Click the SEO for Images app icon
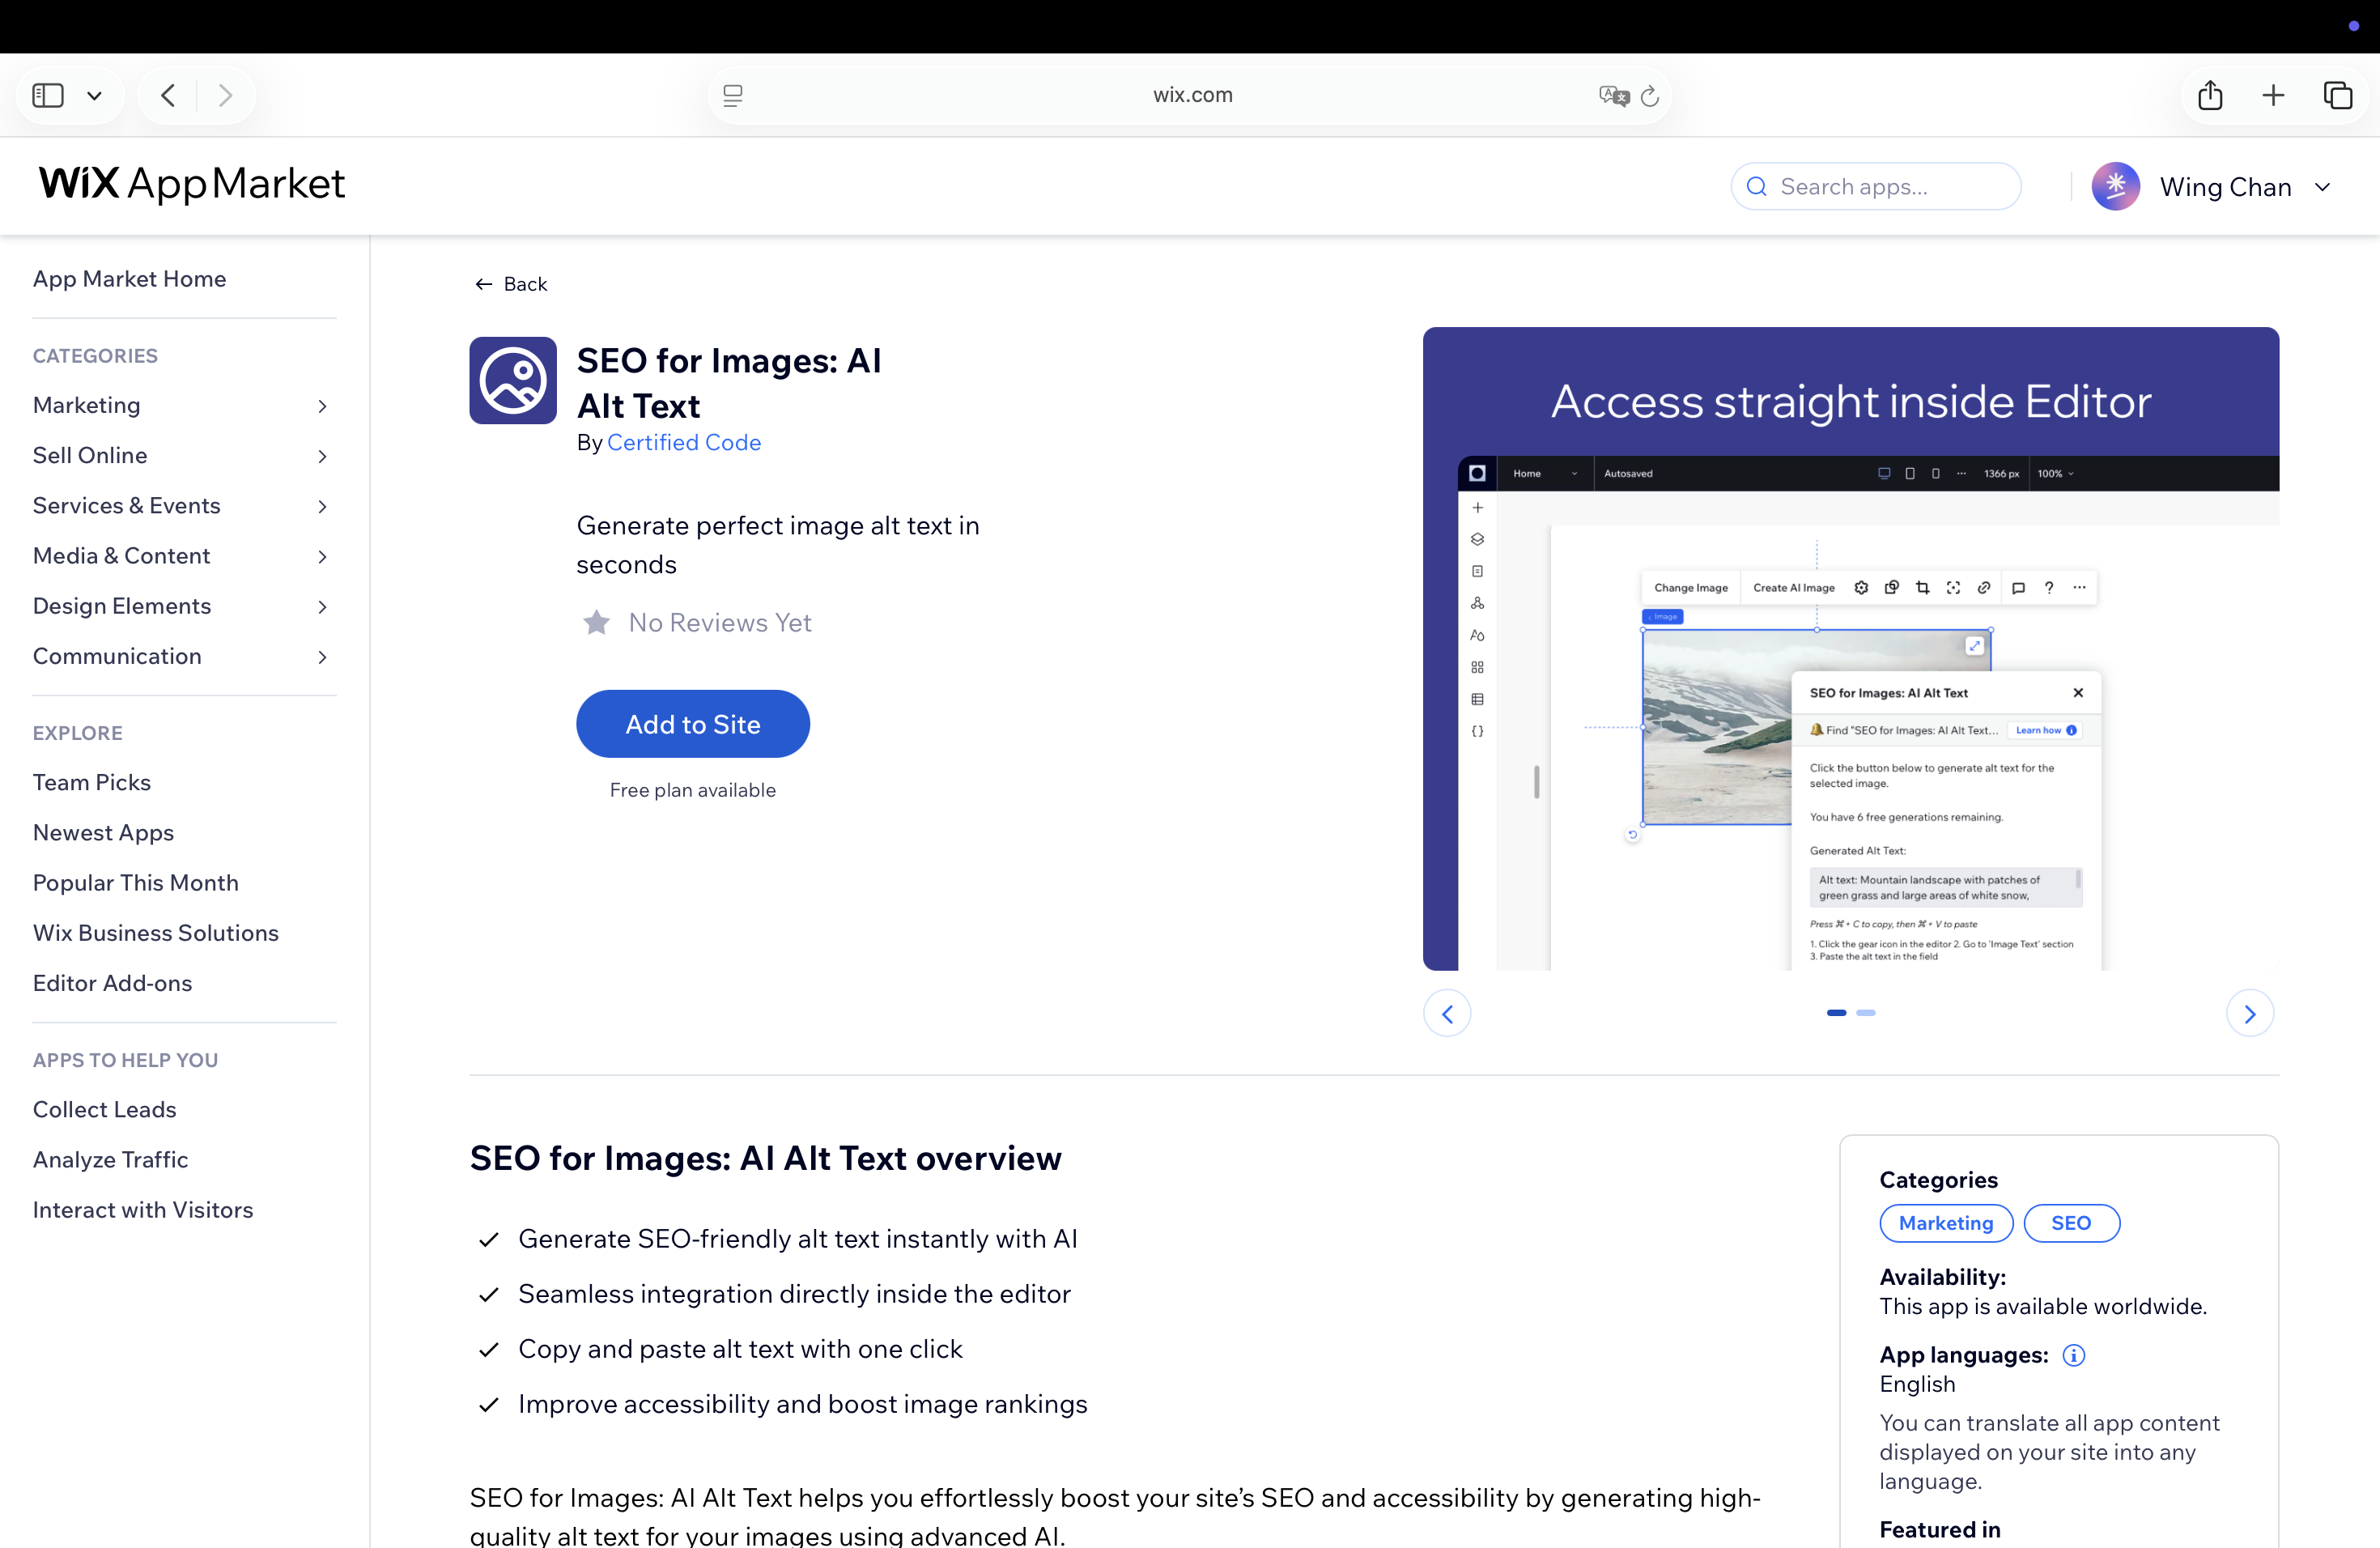Screen dimensions: 2380x1548 click(513, 380)
